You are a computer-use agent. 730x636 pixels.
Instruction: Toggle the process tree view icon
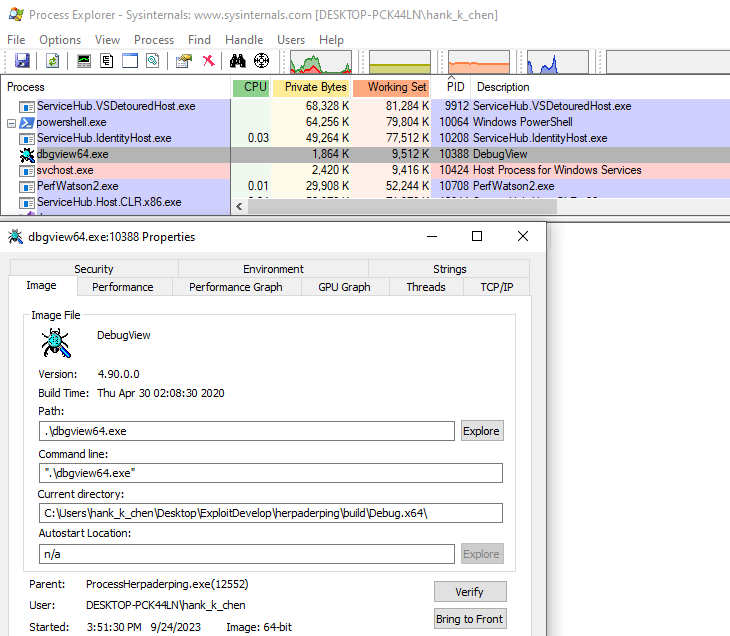(x=107, y=61)
